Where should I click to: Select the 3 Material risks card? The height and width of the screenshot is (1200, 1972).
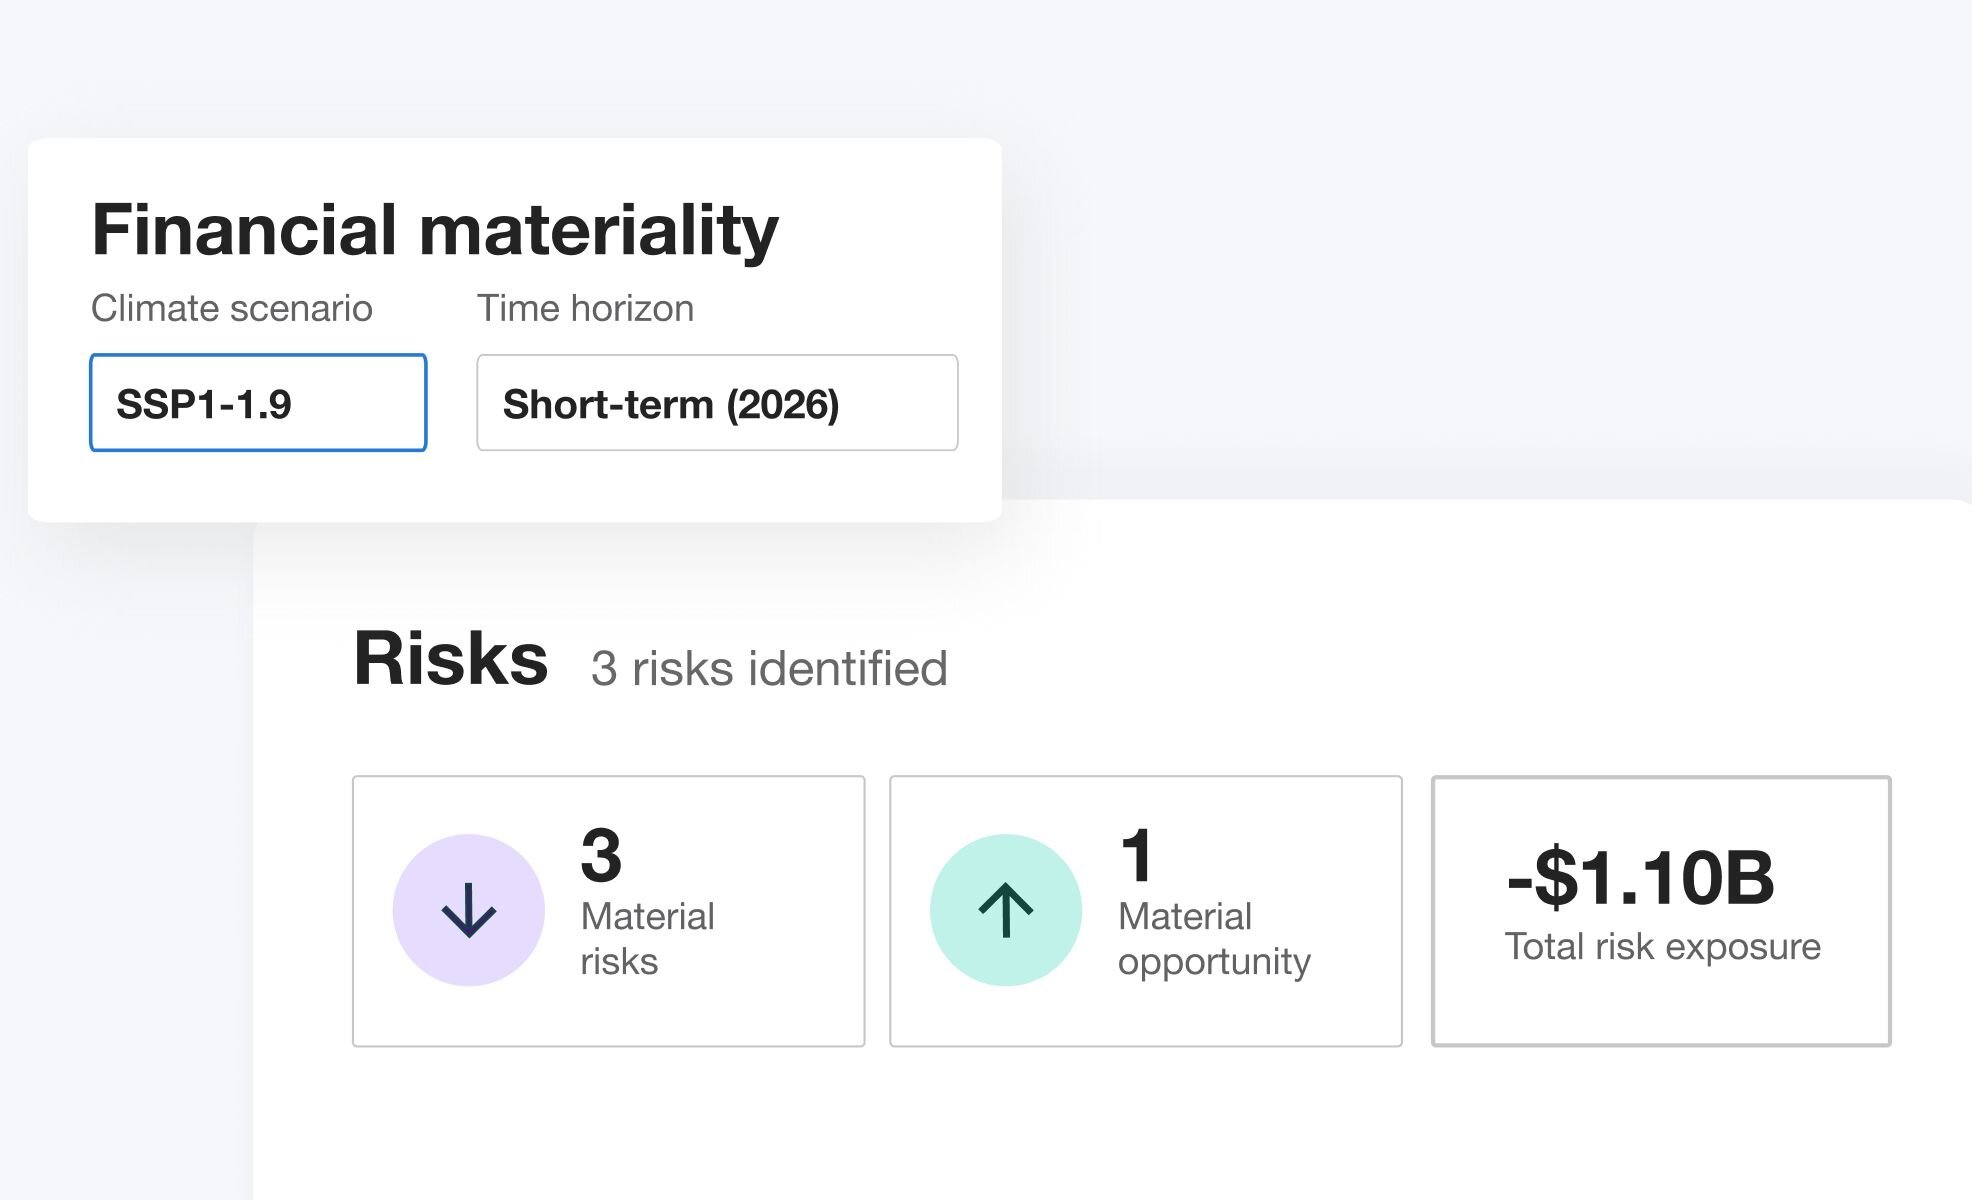[x=608, y=911]
